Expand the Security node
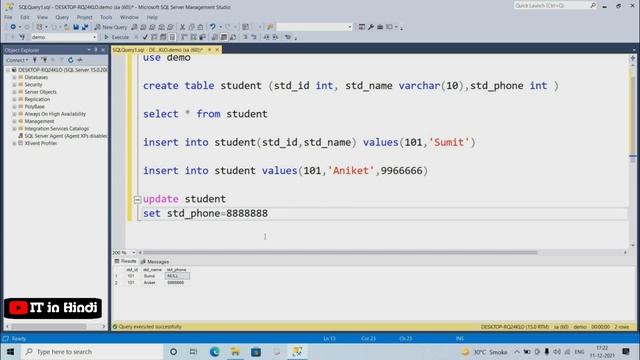The height and width of the screenshot is (360, 640). tap(14, 84)
